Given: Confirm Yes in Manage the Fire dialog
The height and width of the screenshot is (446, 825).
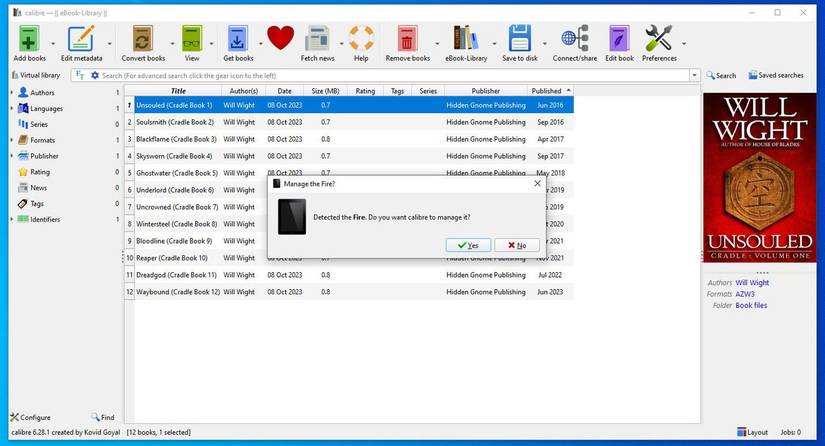Looking at the screenshot, I should 468,245.
